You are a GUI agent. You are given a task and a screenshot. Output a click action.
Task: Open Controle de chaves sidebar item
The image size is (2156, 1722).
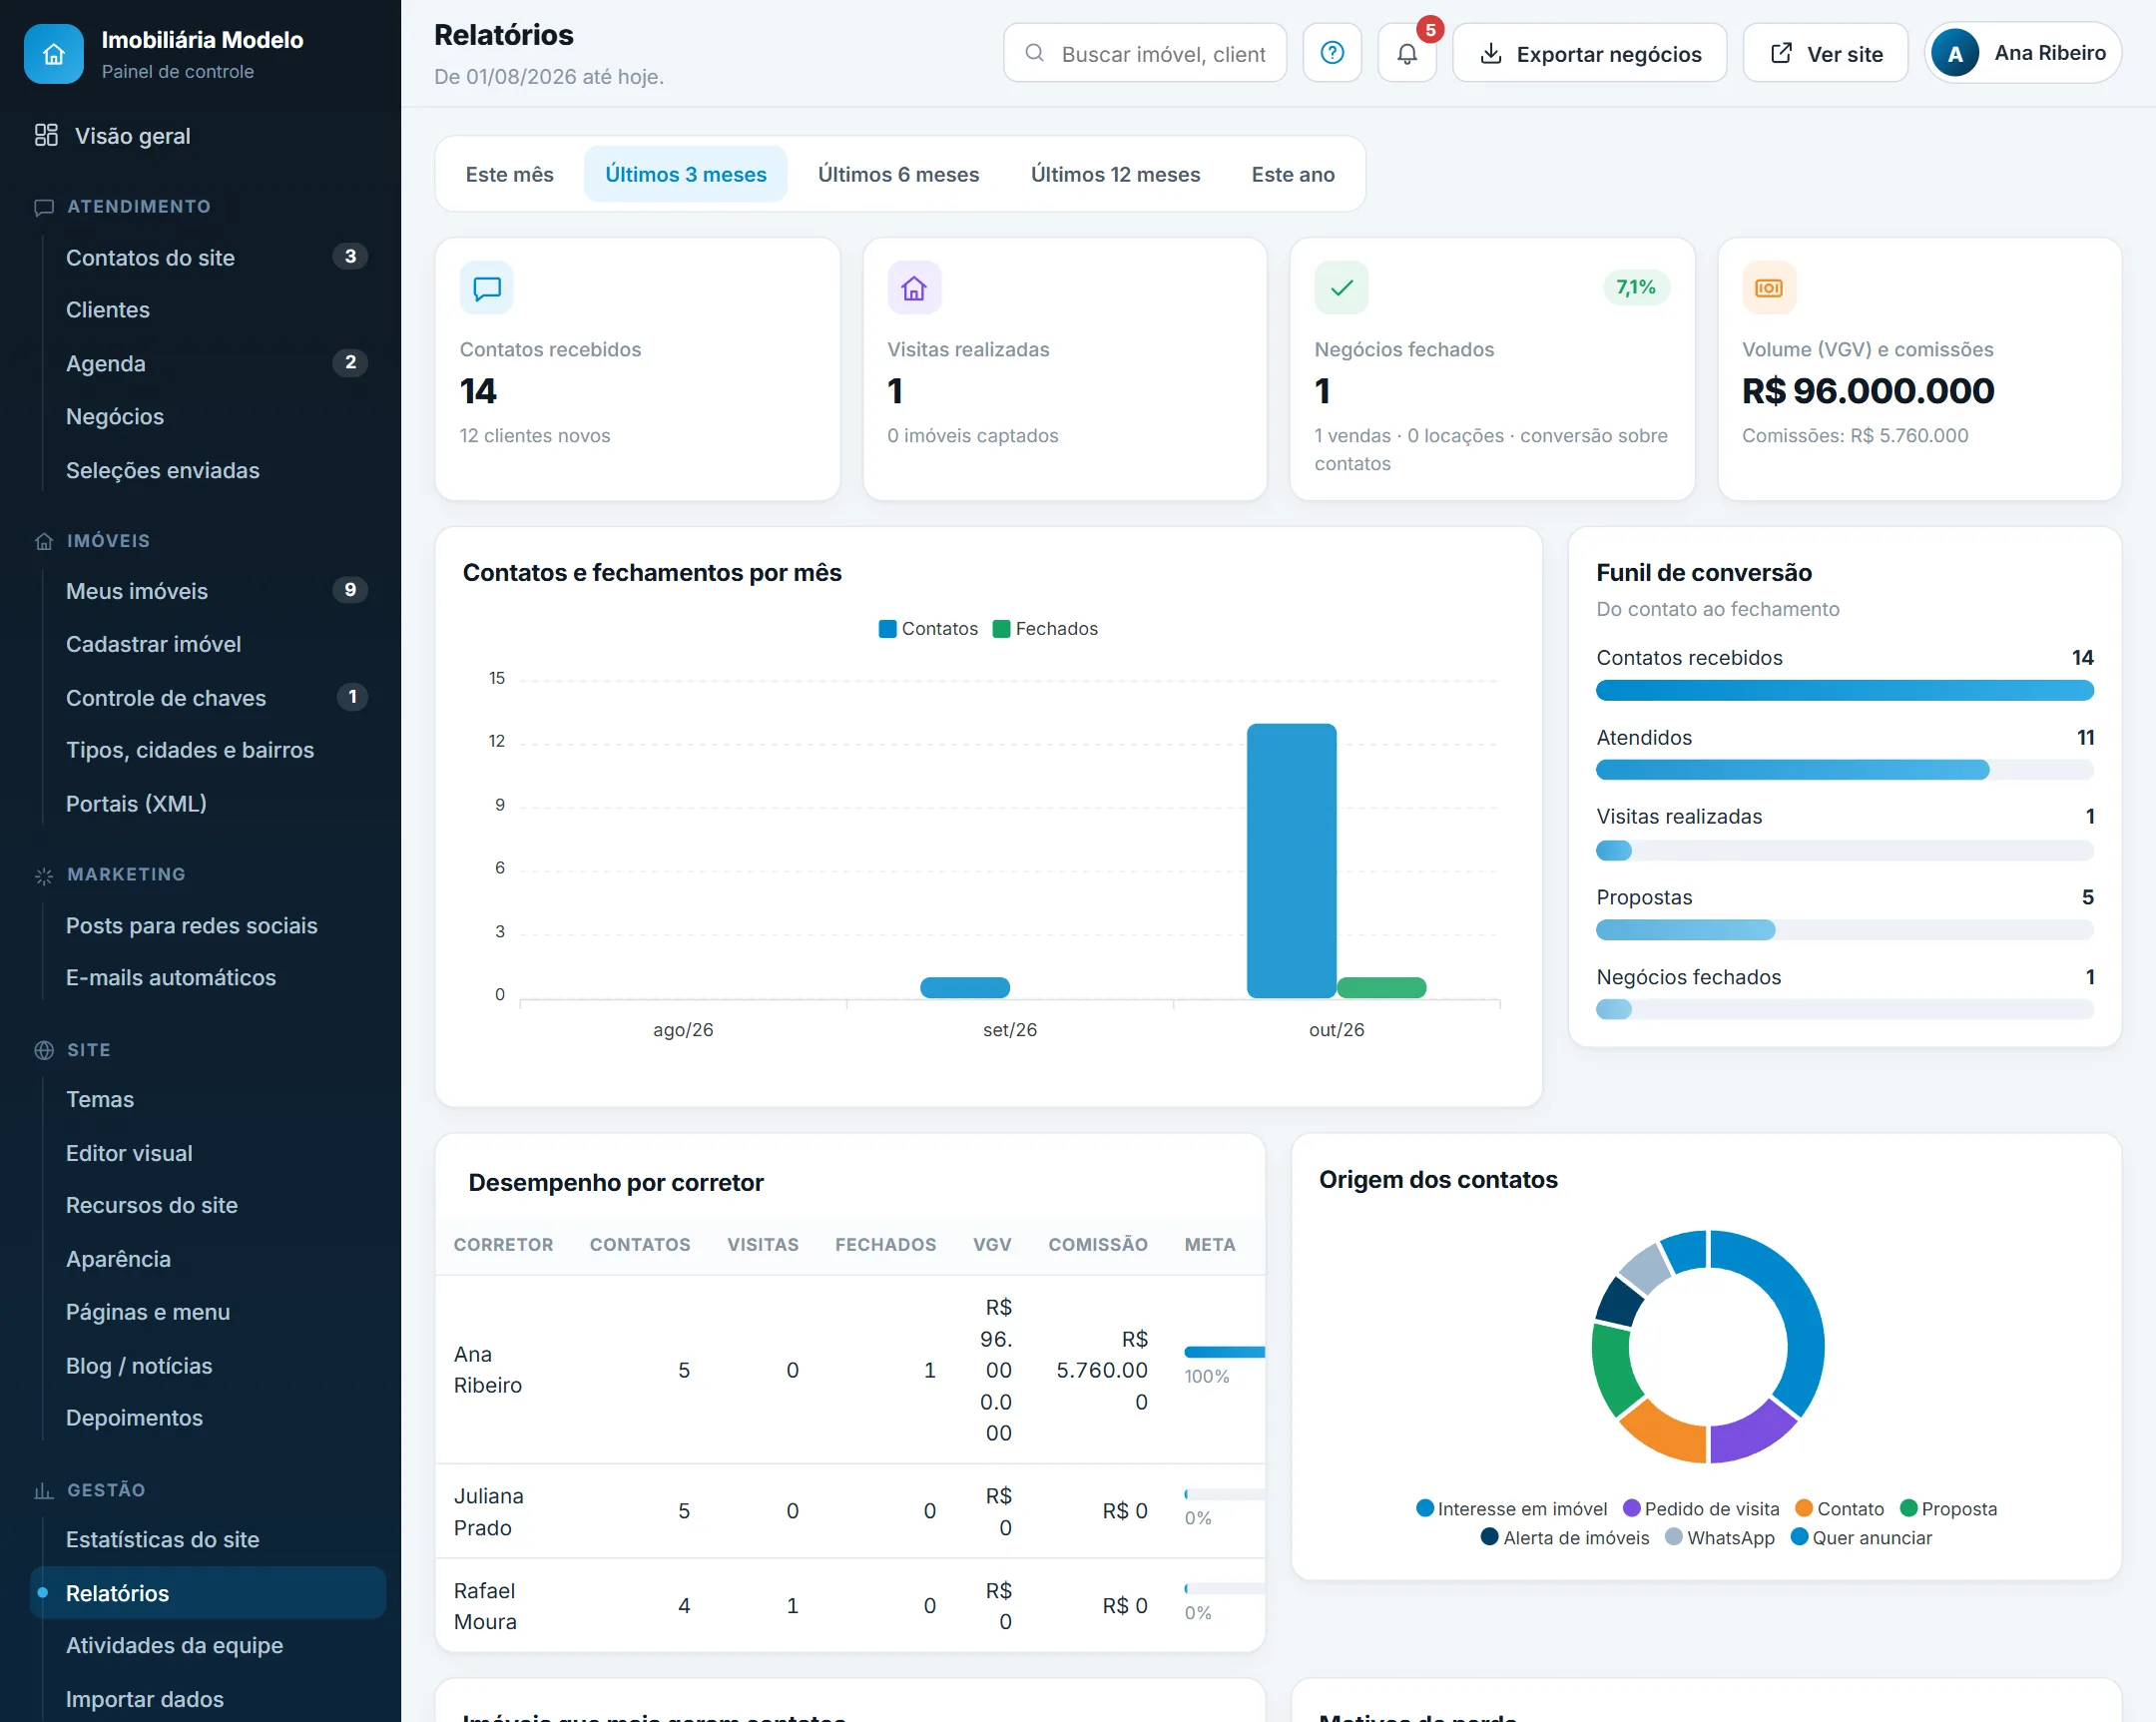pos(208,697)
